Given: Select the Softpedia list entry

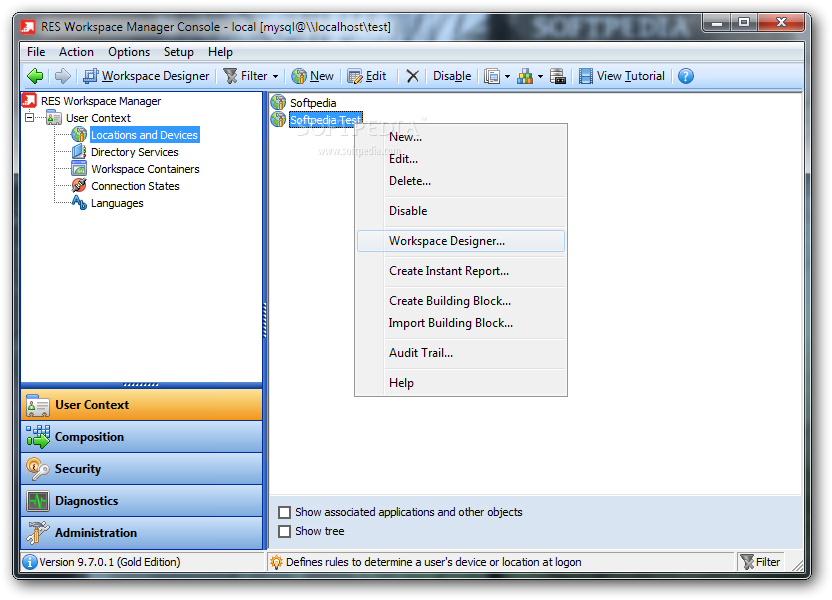Looking at the screenshot, I should [x=313, y=103].
